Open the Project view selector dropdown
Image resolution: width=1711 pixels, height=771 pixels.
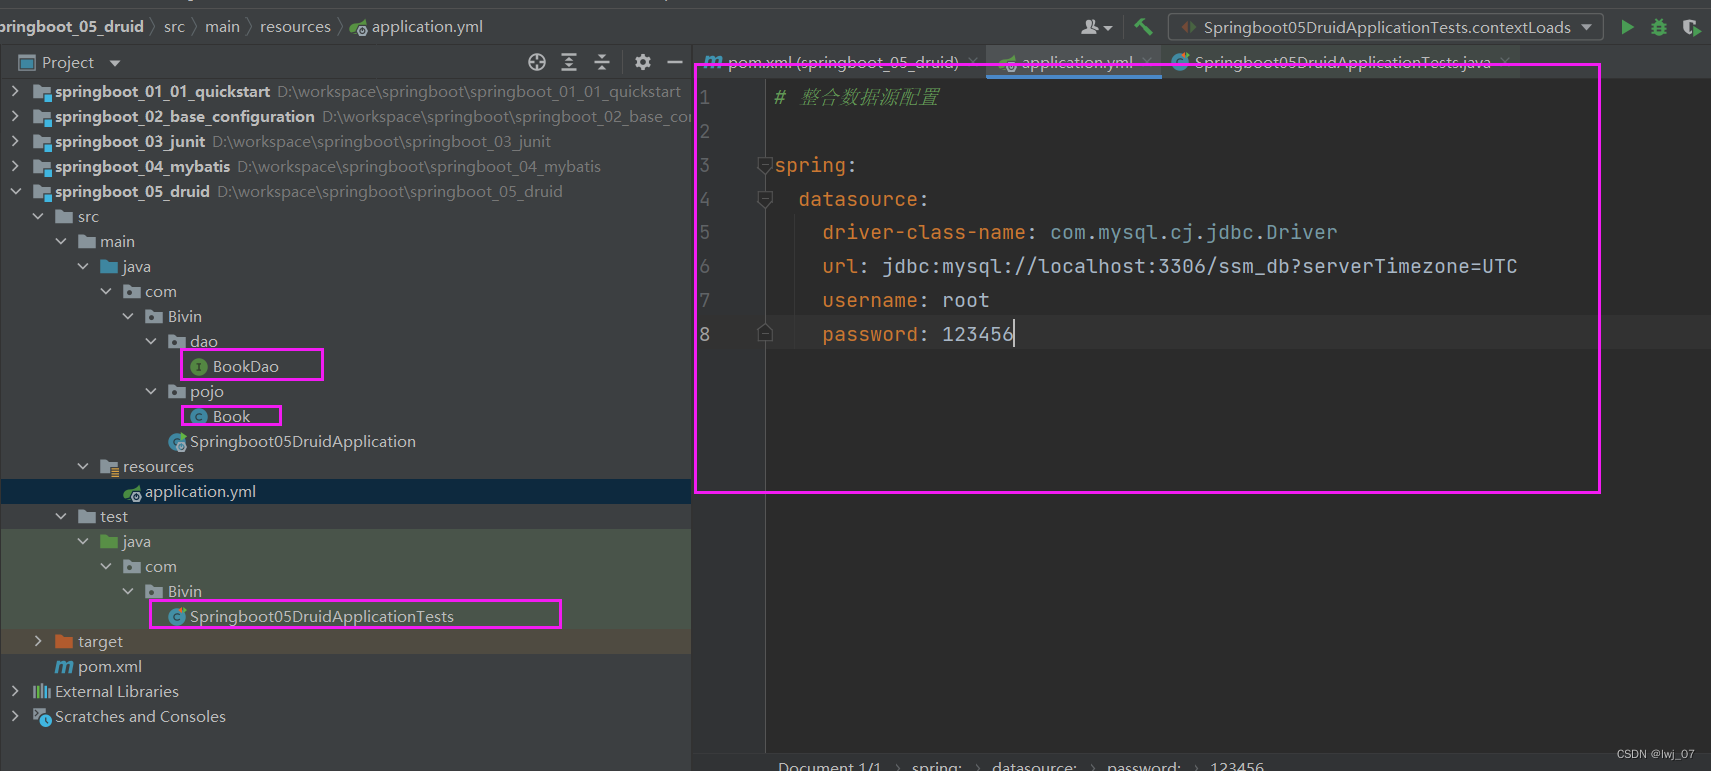pyautogui.click(x=115, y=63)
